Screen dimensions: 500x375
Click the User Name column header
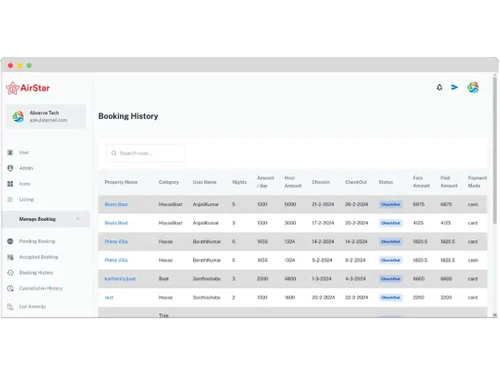tap(204, 182)
